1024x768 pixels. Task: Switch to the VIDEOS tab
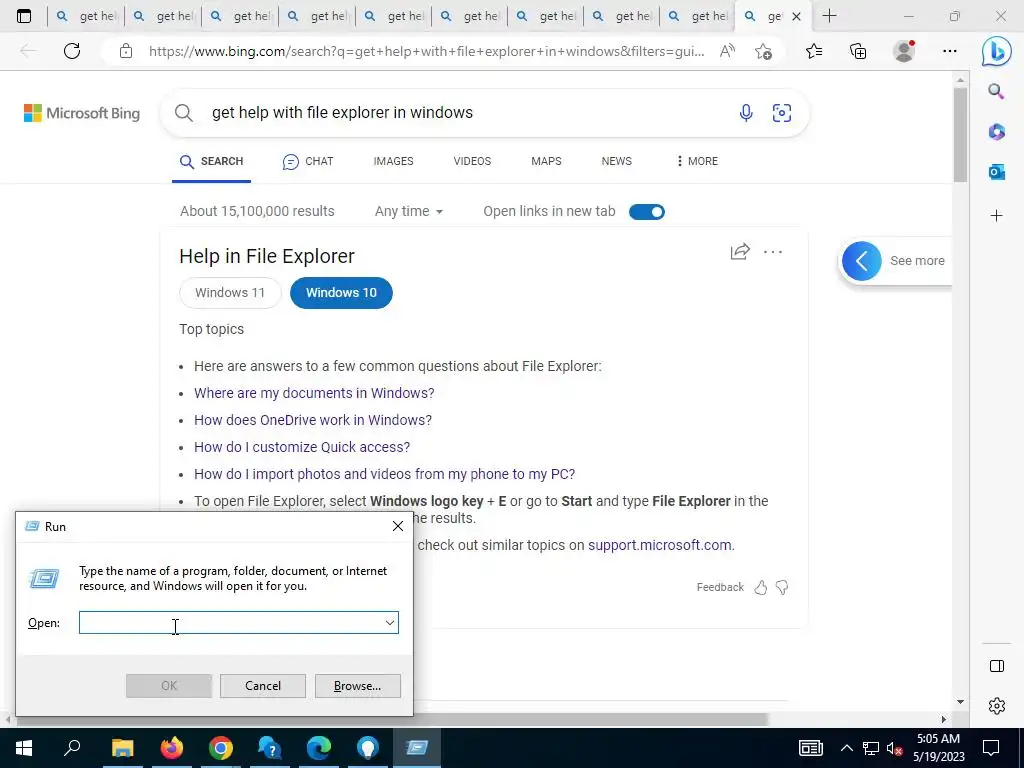click(472, 161)
